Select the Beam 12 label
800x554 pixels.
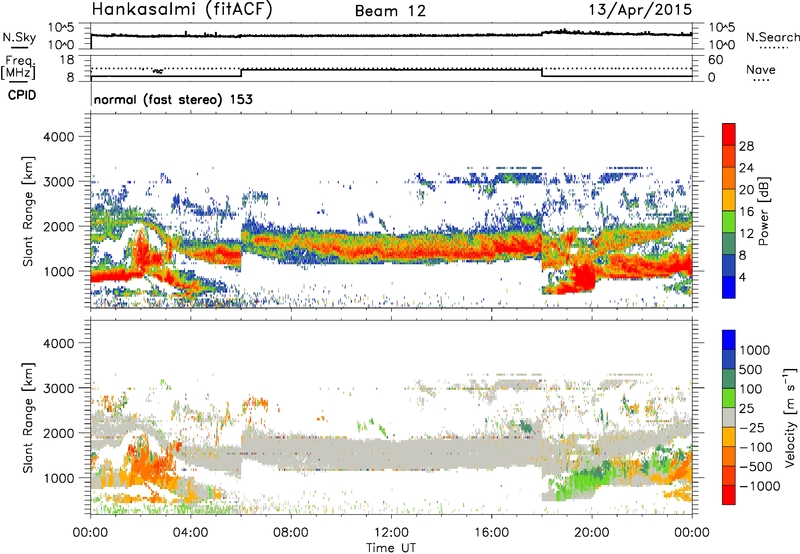390,11
